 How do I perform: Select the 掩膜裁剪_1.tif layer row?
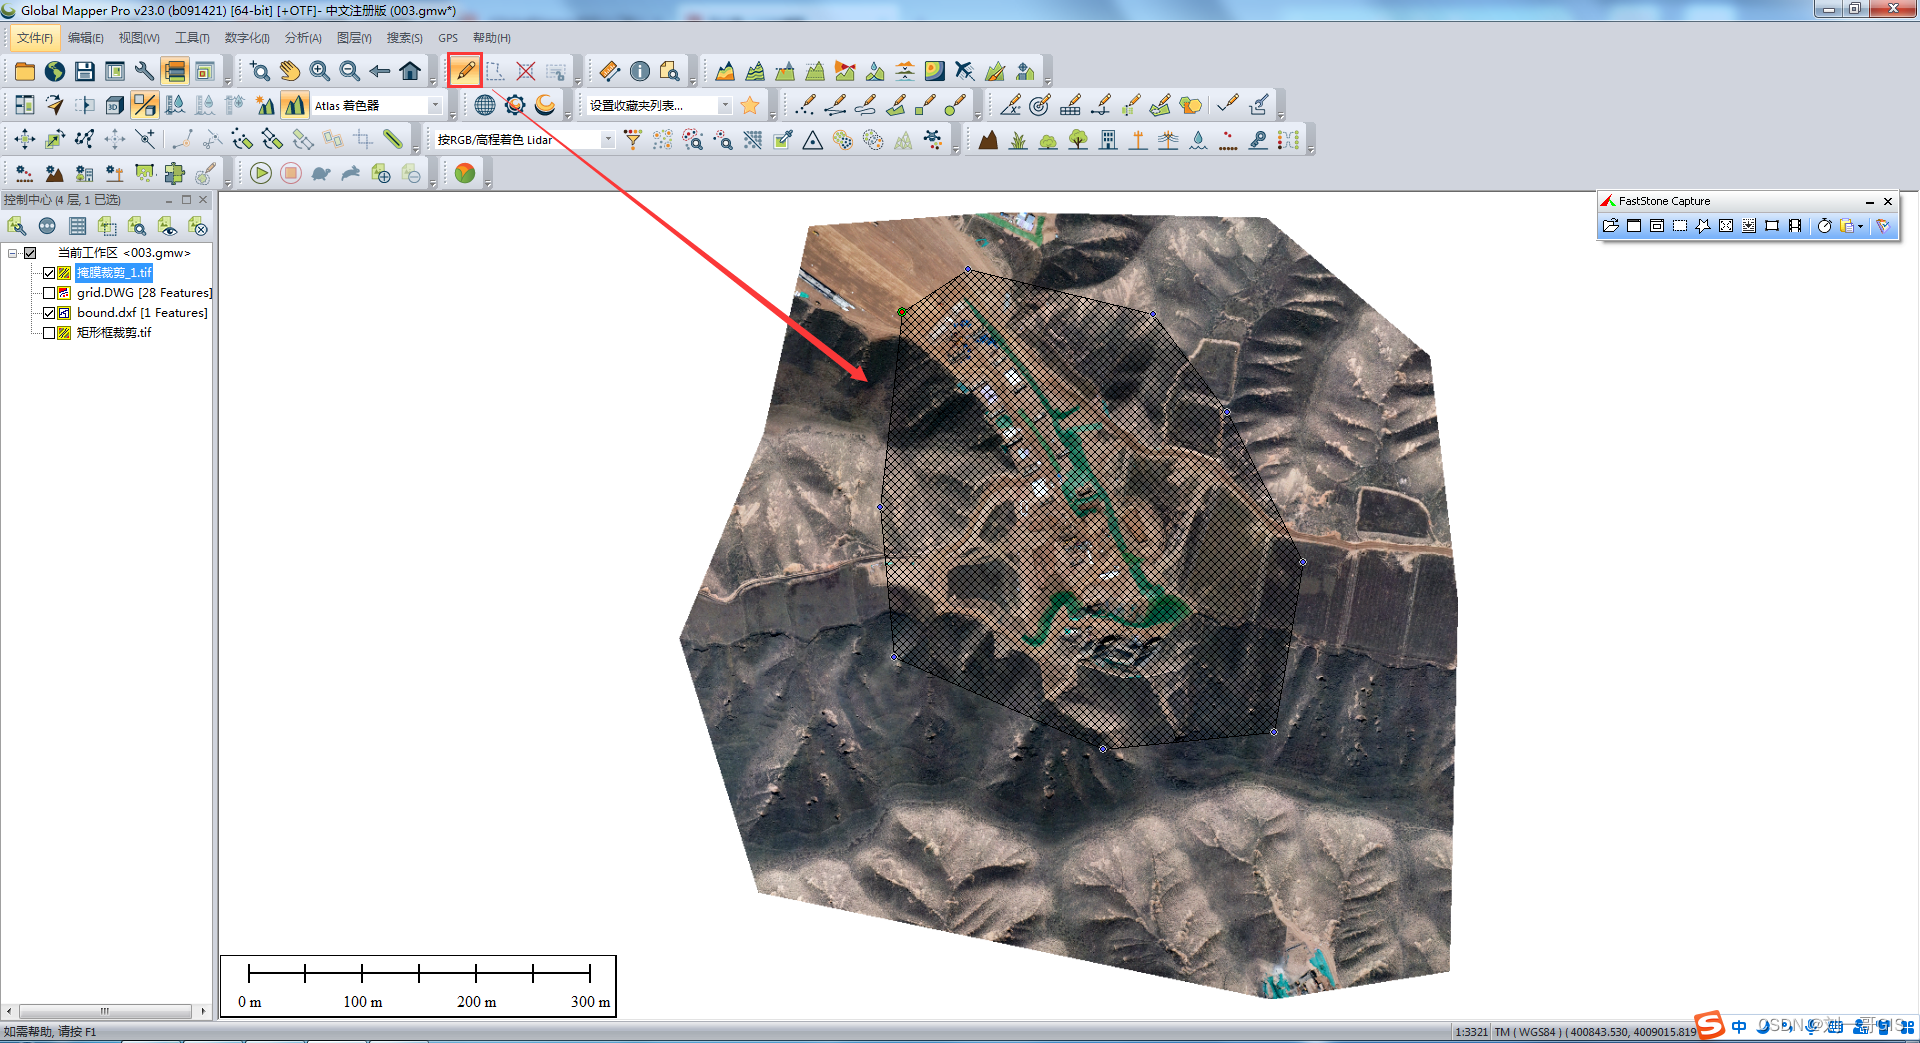coord(114,273)
